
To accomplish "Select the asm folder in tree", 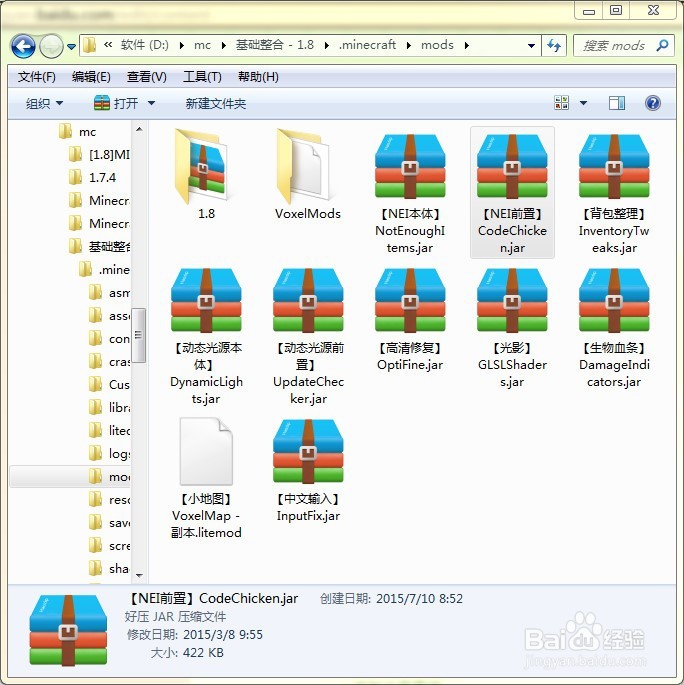I will (109, 293).
